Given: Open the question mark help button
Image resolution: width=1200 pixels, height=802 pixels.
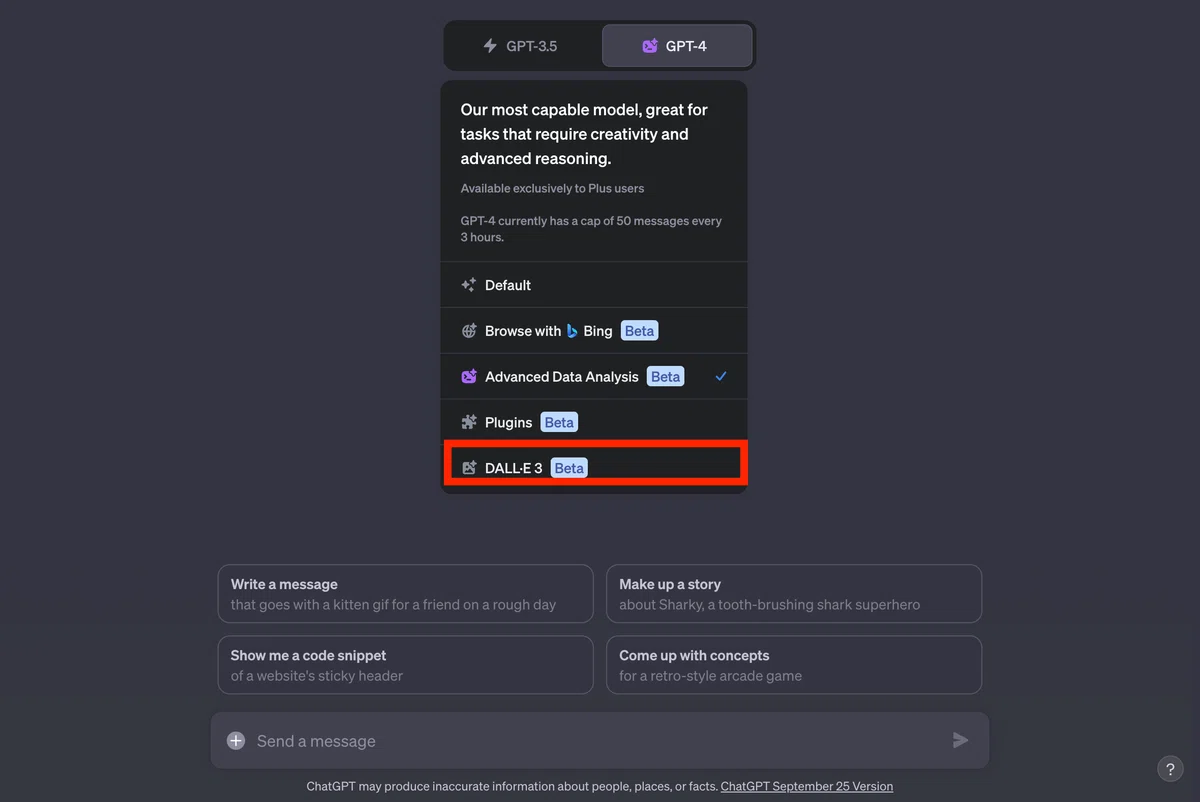Looking at the screenshot, I should click(x=1170, y=768).
